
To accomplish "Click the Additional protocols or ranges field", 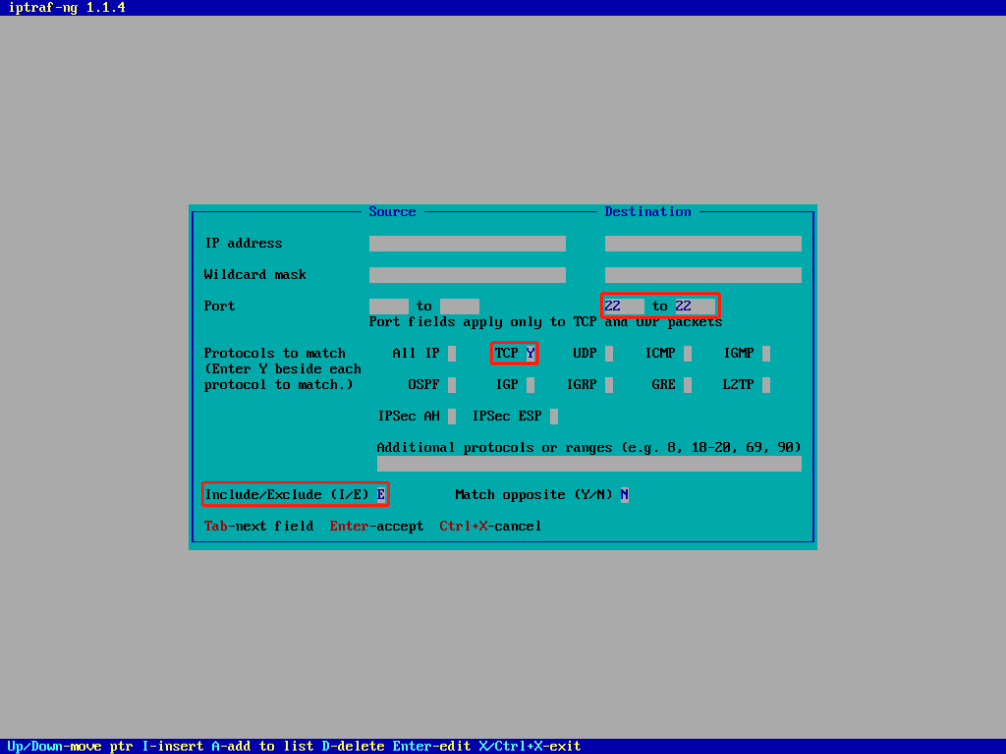I will coord(588,464).
